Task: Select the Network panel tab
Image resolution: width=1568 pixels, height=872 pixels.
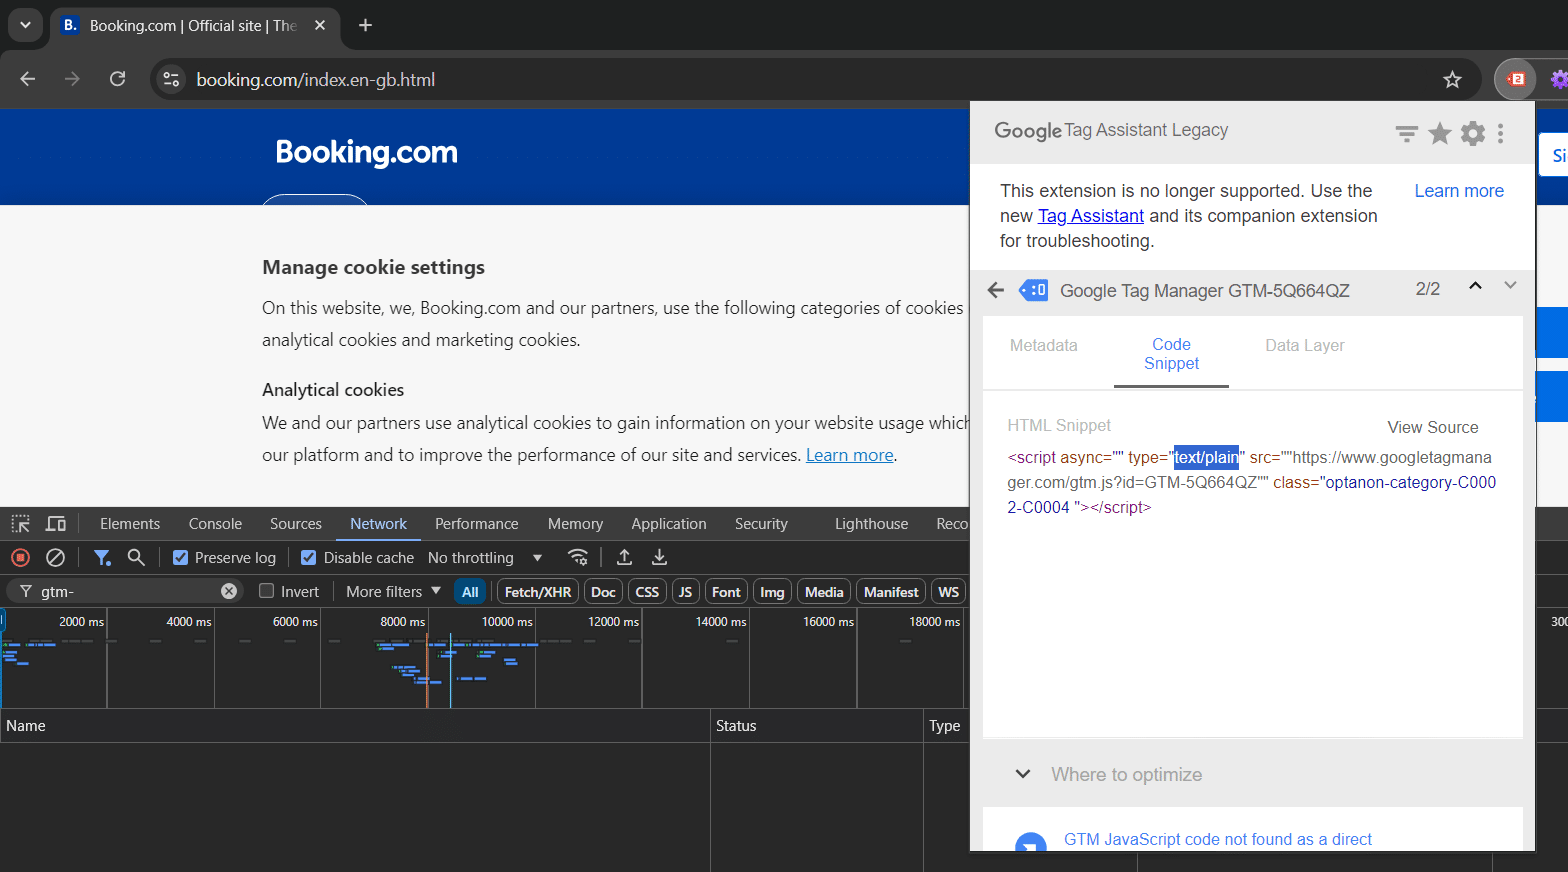Action: (x=378, y=524)
